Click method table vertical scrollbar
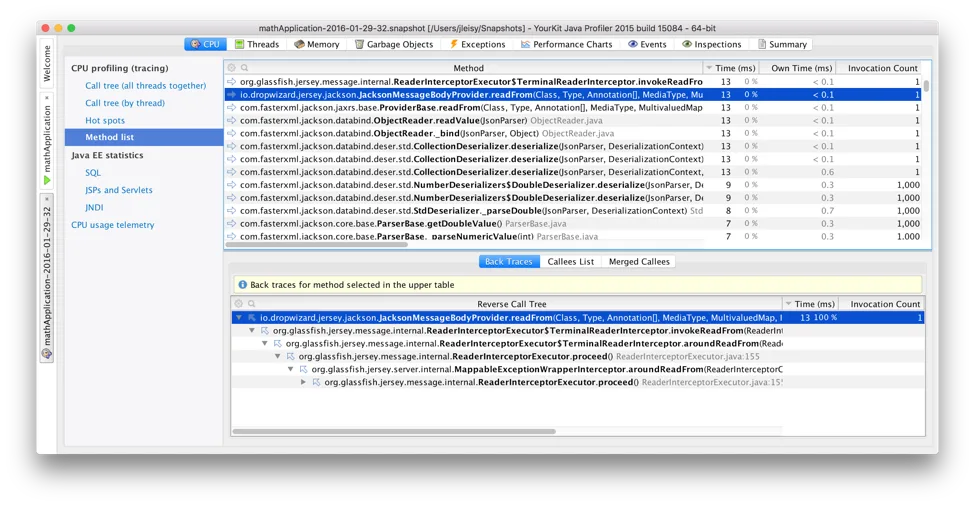The width and height of the screenshot is (975, 506). click(926, 86)
